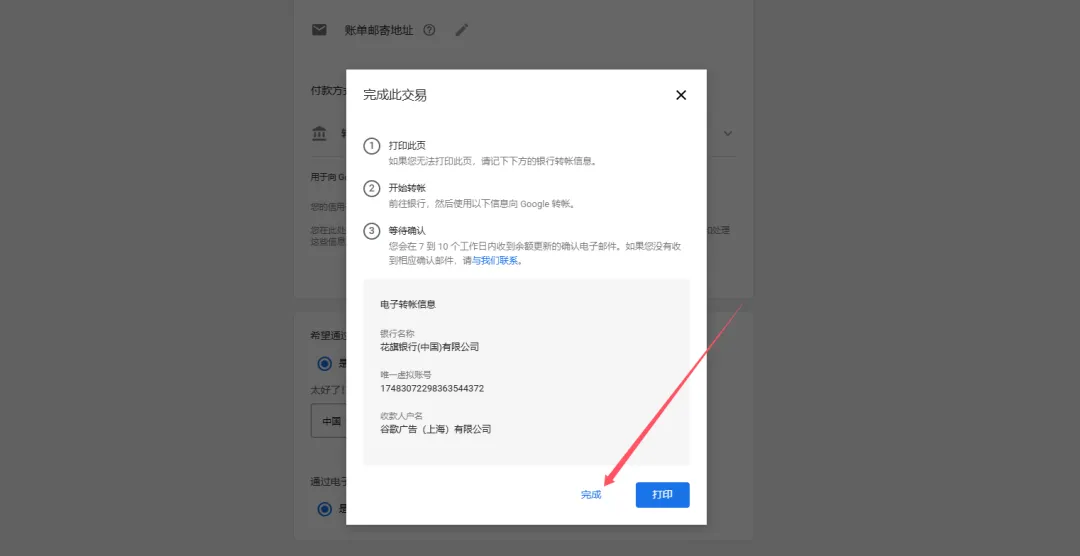Expand the payment method chevron on the right

(x=728, y=133)
